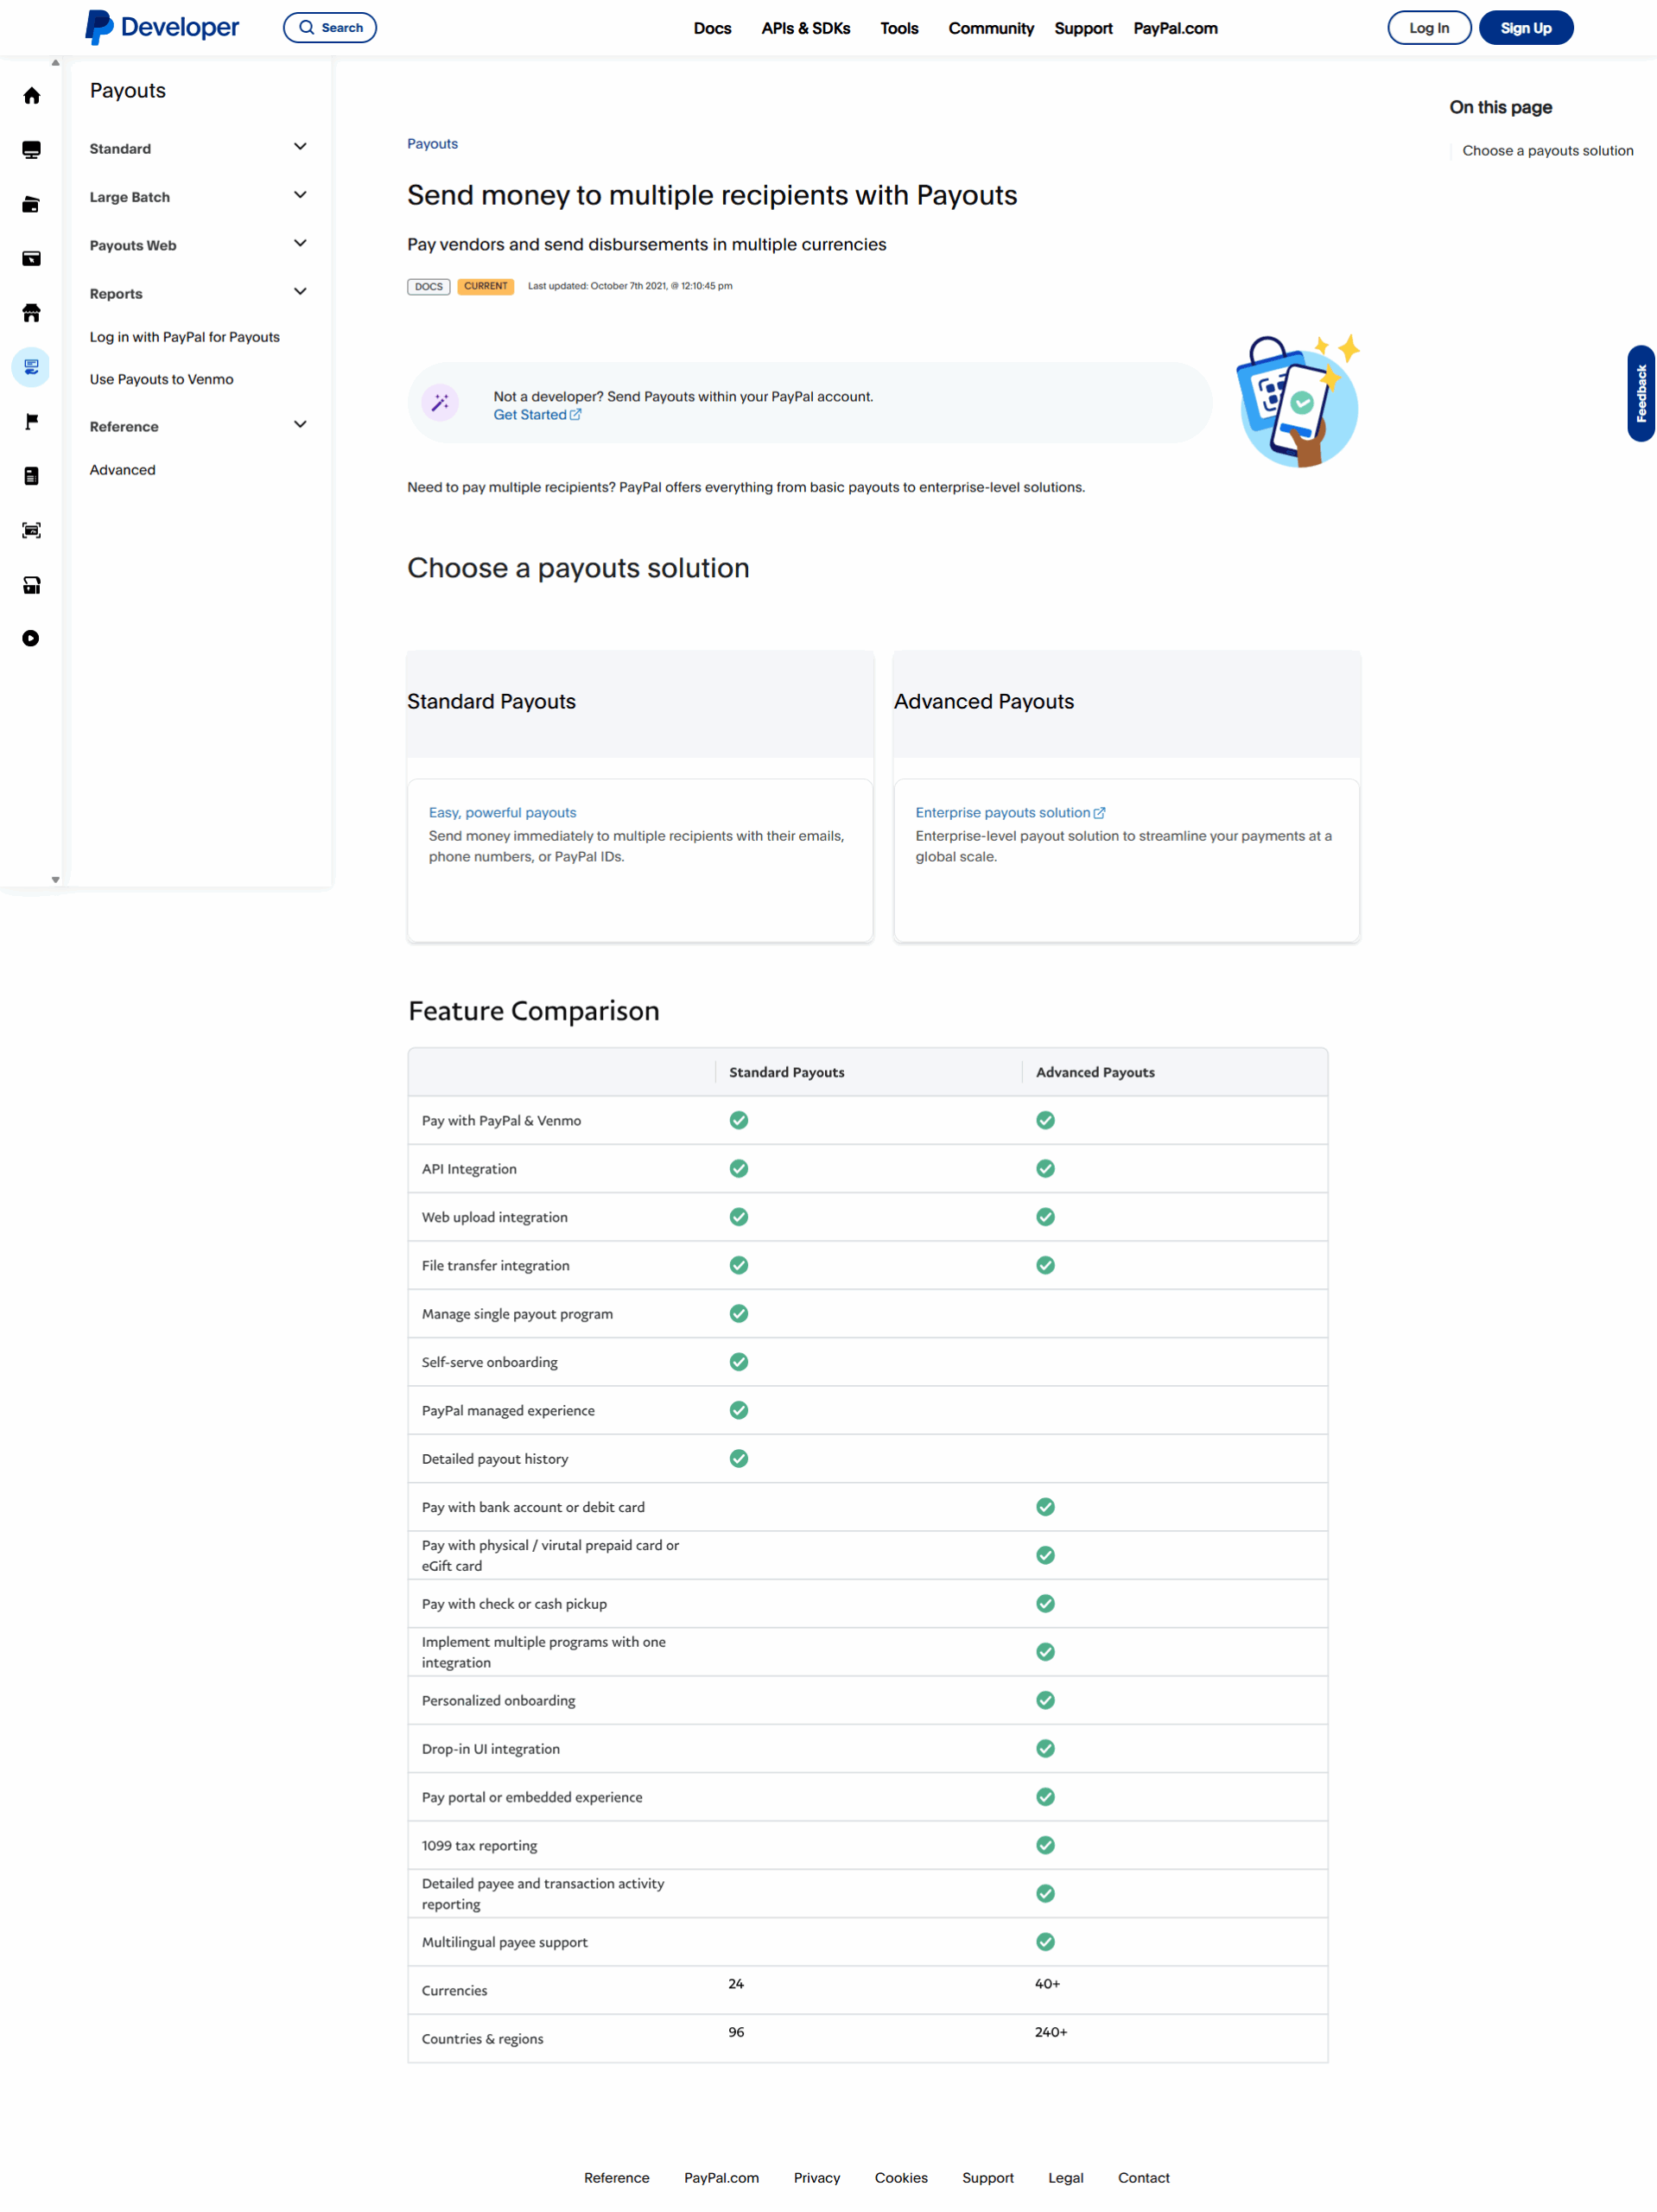1657x2212 pixels.
Task: Click the Large Batch sidebar label
Action: pyautogui.click(x=130, y=197)
